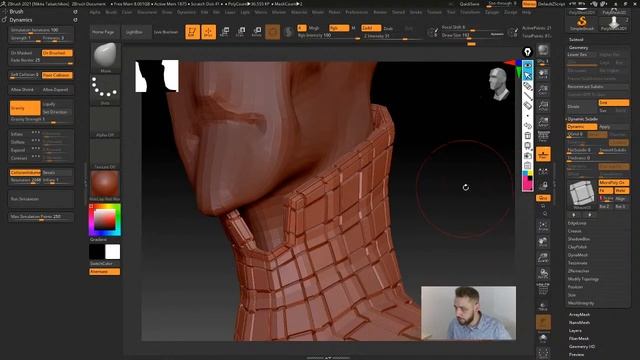Click the Live Boolean button
This screenshot has height=360, width=640.
tap(166, 32)
